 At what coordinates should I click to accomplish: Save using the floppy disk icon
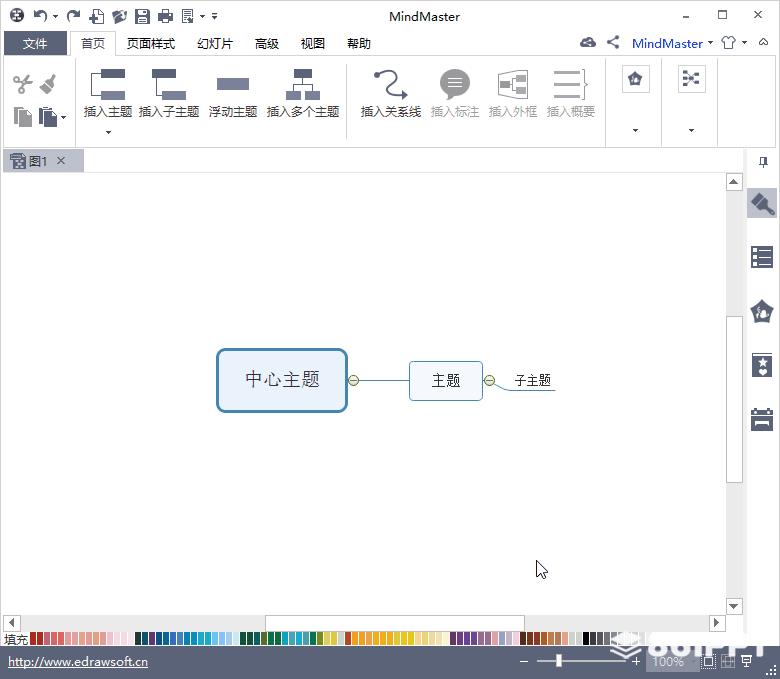point(142,16)
